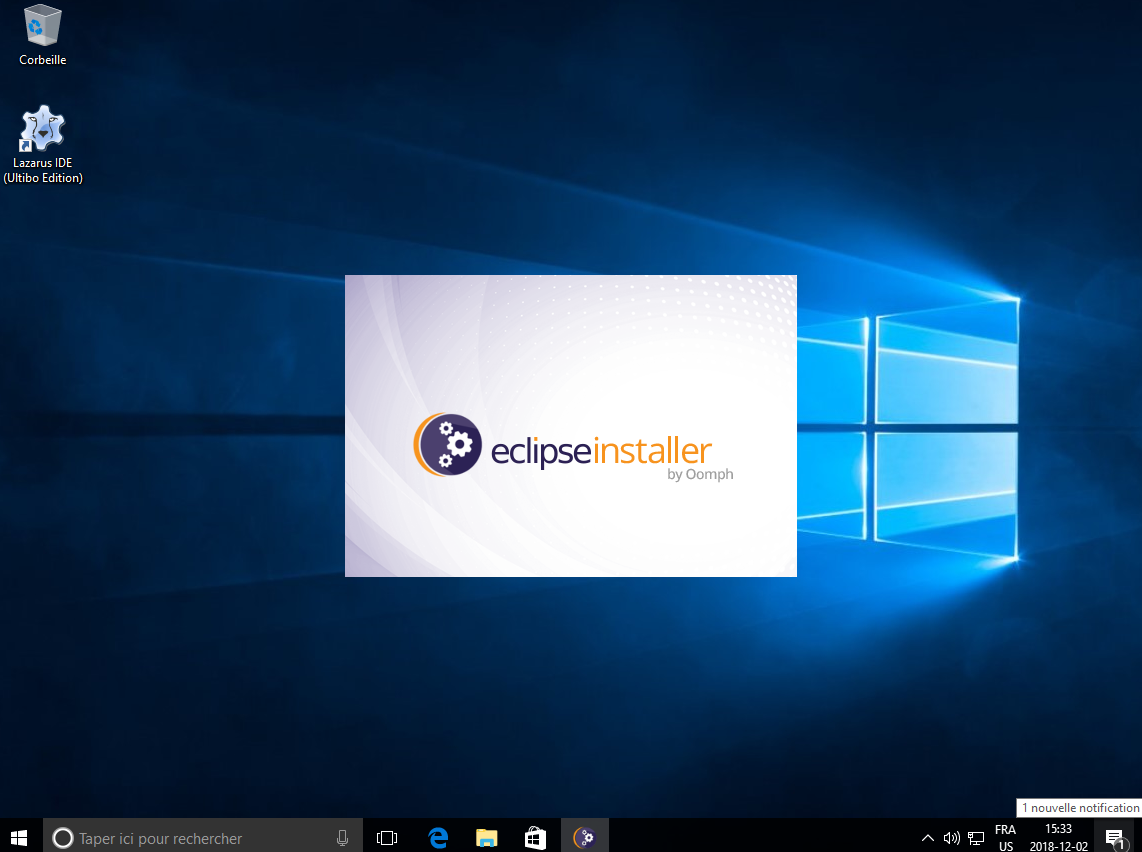This screenshot has width=1142, height=852.
Task: Open the FRA US language switcher
Action: pyautogui.click(x=1005, y=838)
